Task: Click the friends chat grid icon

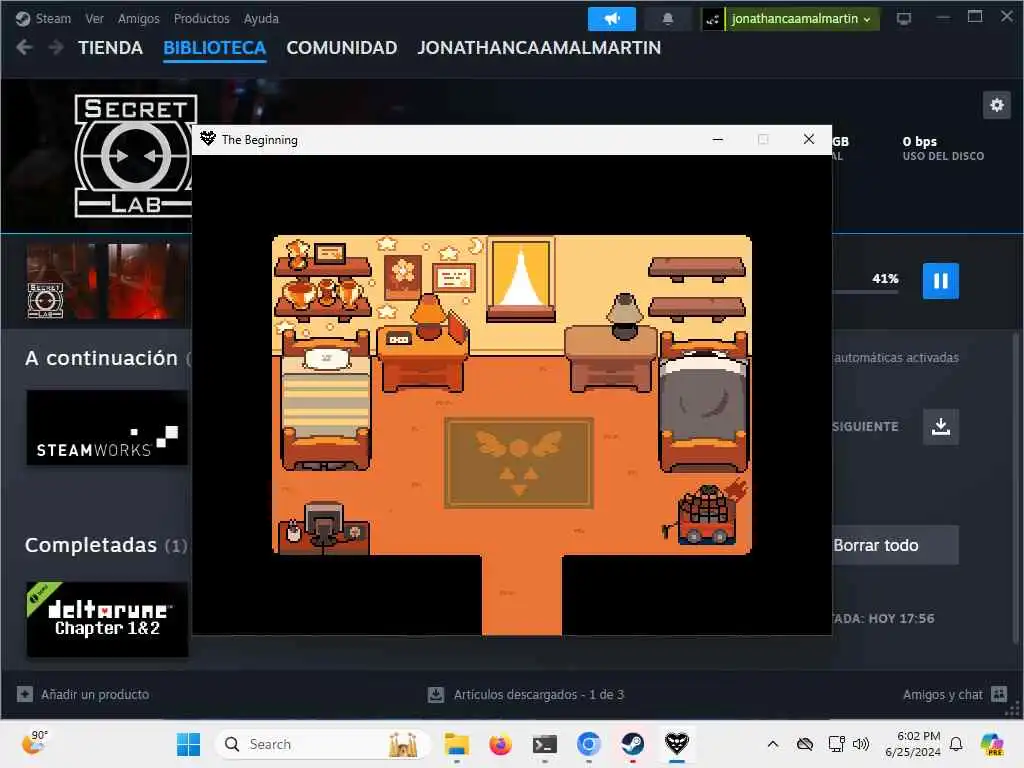Action: coord(999,694)
